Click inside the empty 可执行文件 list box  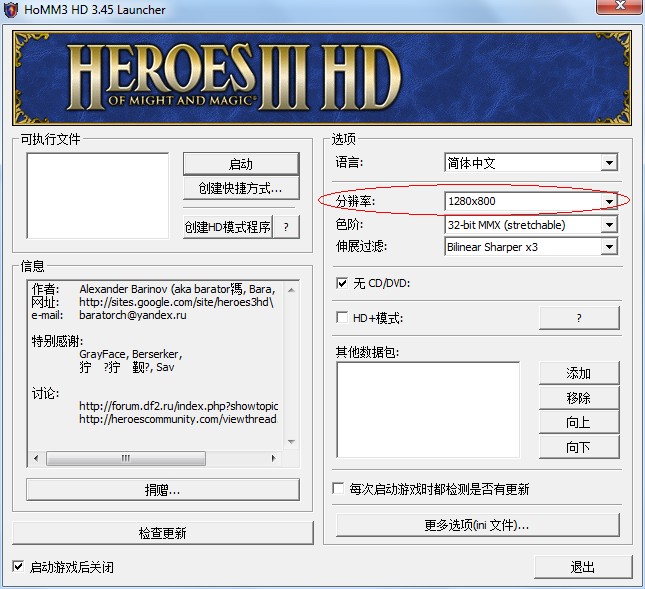(98, 195)
